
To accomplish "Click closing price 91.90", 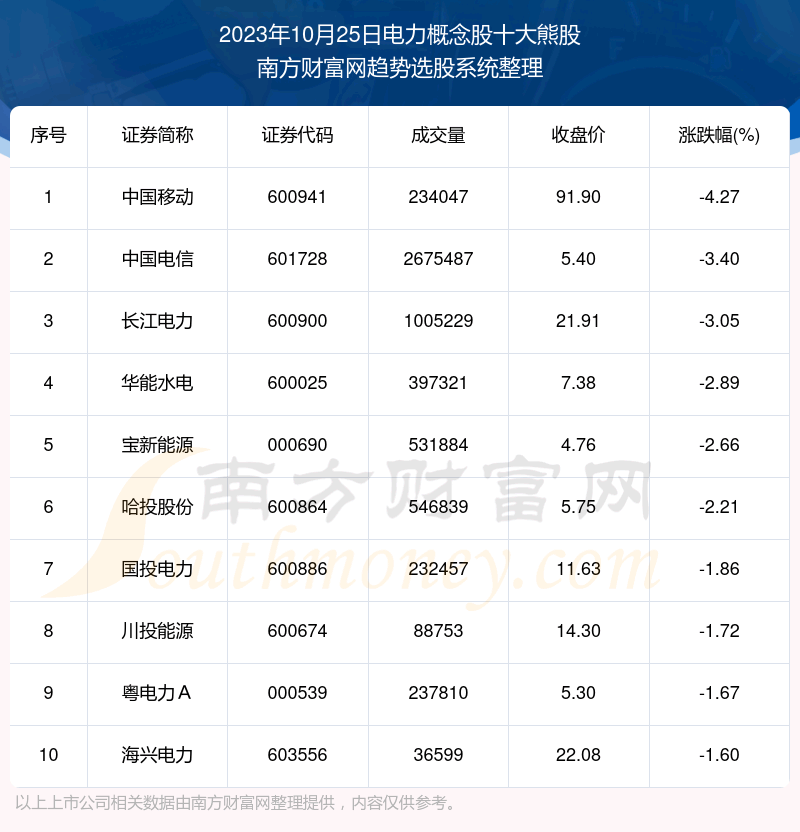I will 578,197.
